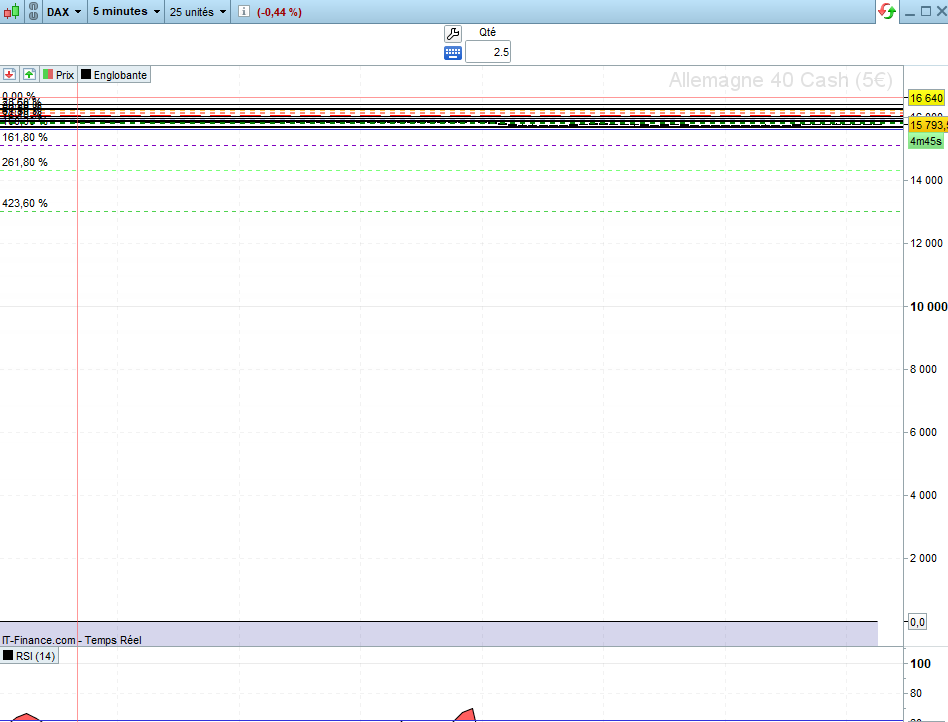Click the -0,44 % variation text

(279, 12)
